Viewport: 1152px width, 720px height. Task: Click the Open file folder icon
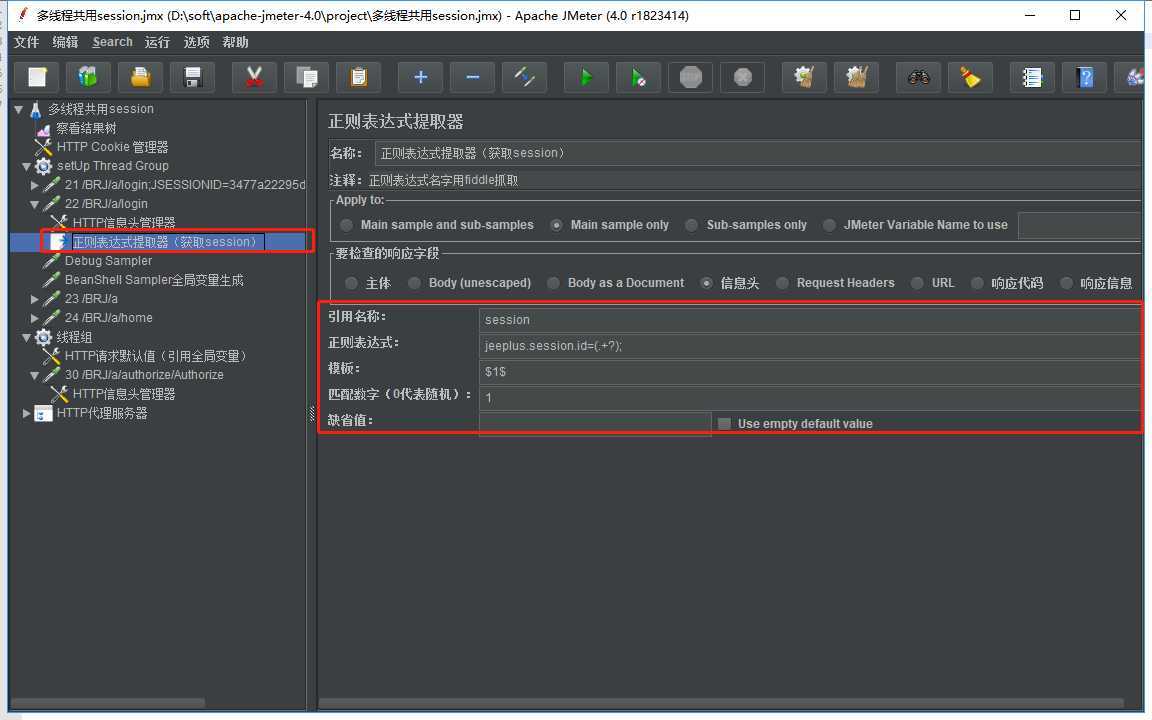tap(140, 77)
